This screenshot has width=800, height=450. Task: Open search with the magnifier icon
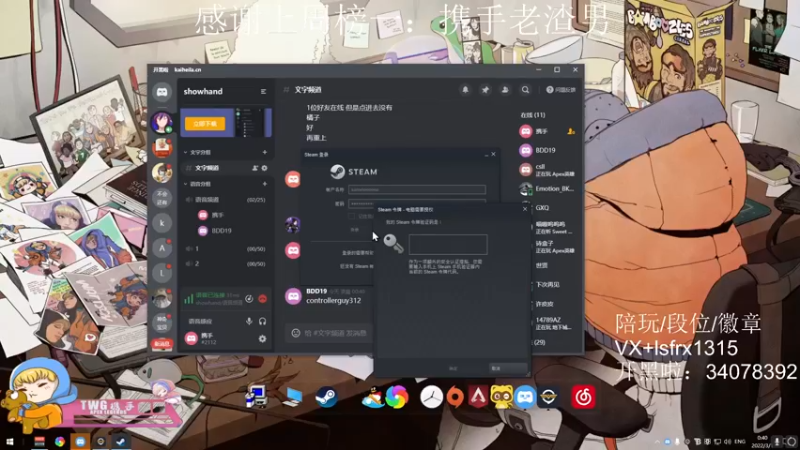tap(525, 90)
